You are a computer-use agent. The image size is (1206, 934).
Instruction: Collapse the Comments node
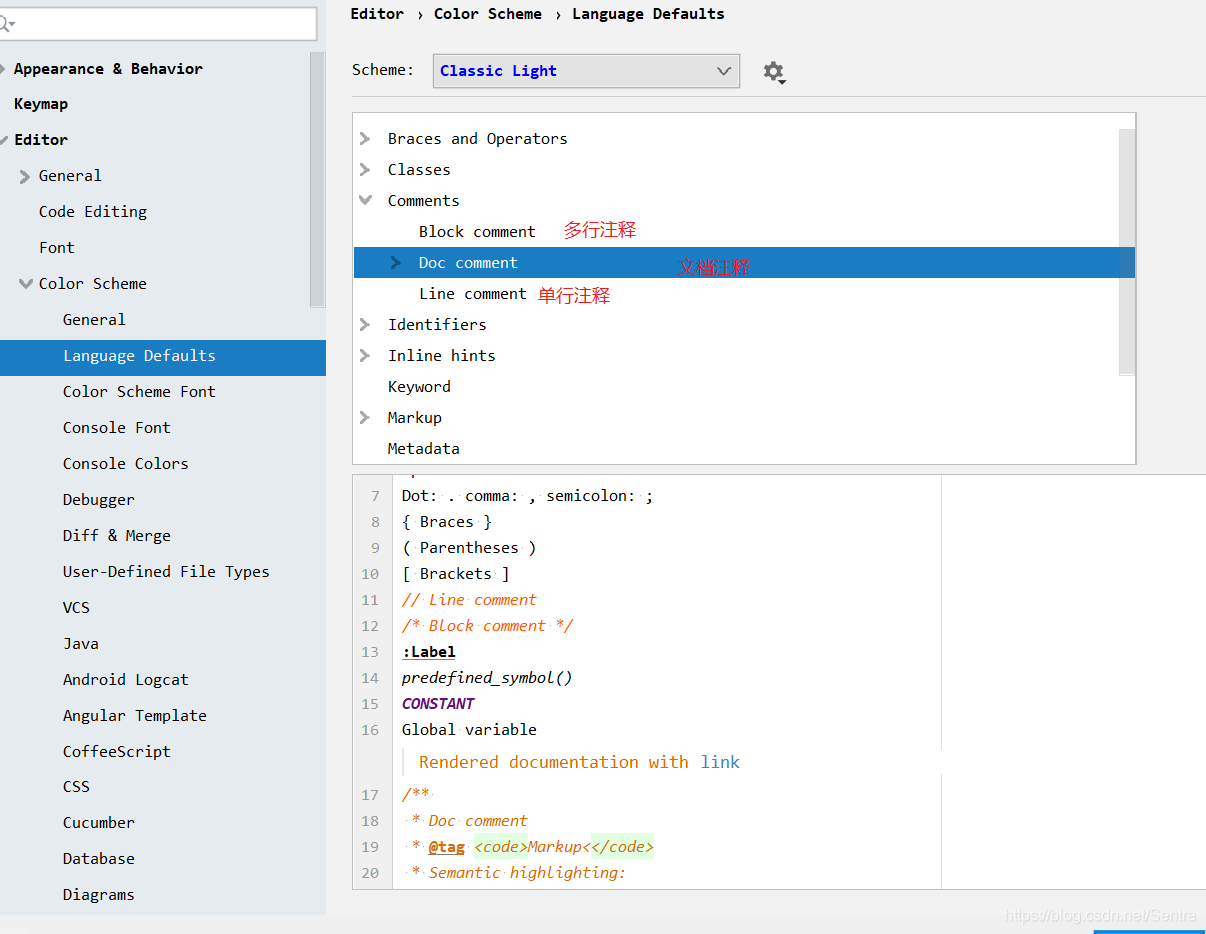[x=365, y=200]
